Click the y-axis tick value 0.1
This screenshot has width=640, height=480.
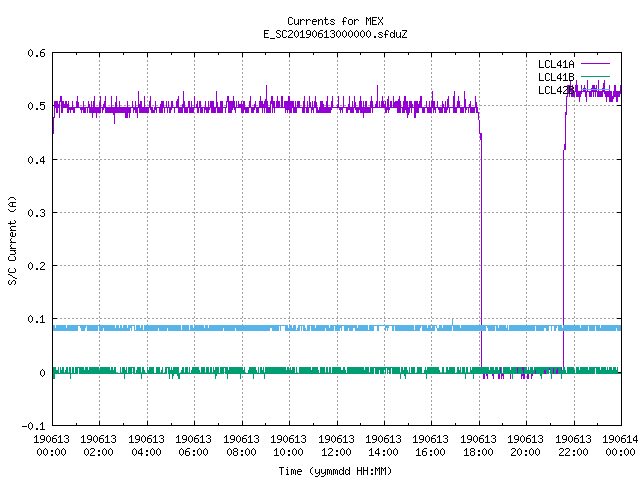tap(36, 319)
